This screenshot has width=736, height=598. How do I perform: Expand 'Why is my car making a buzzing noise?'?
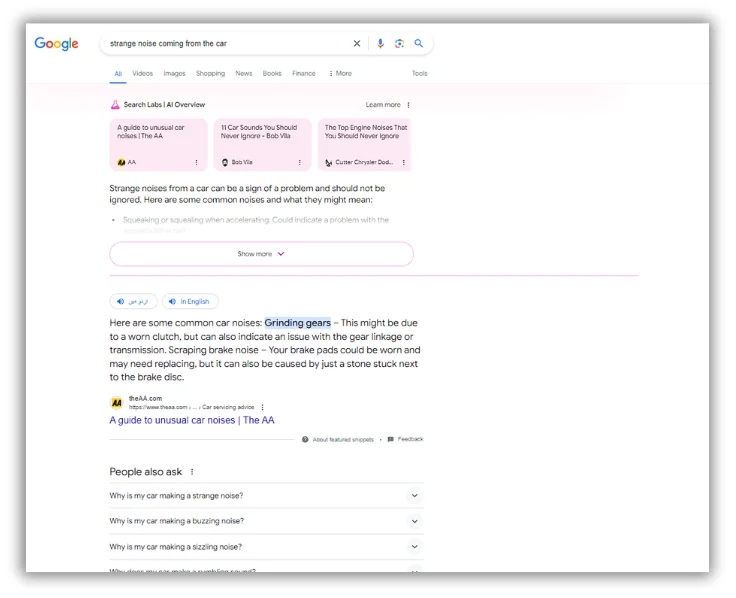pyautogui.click(x=266, y=521)
